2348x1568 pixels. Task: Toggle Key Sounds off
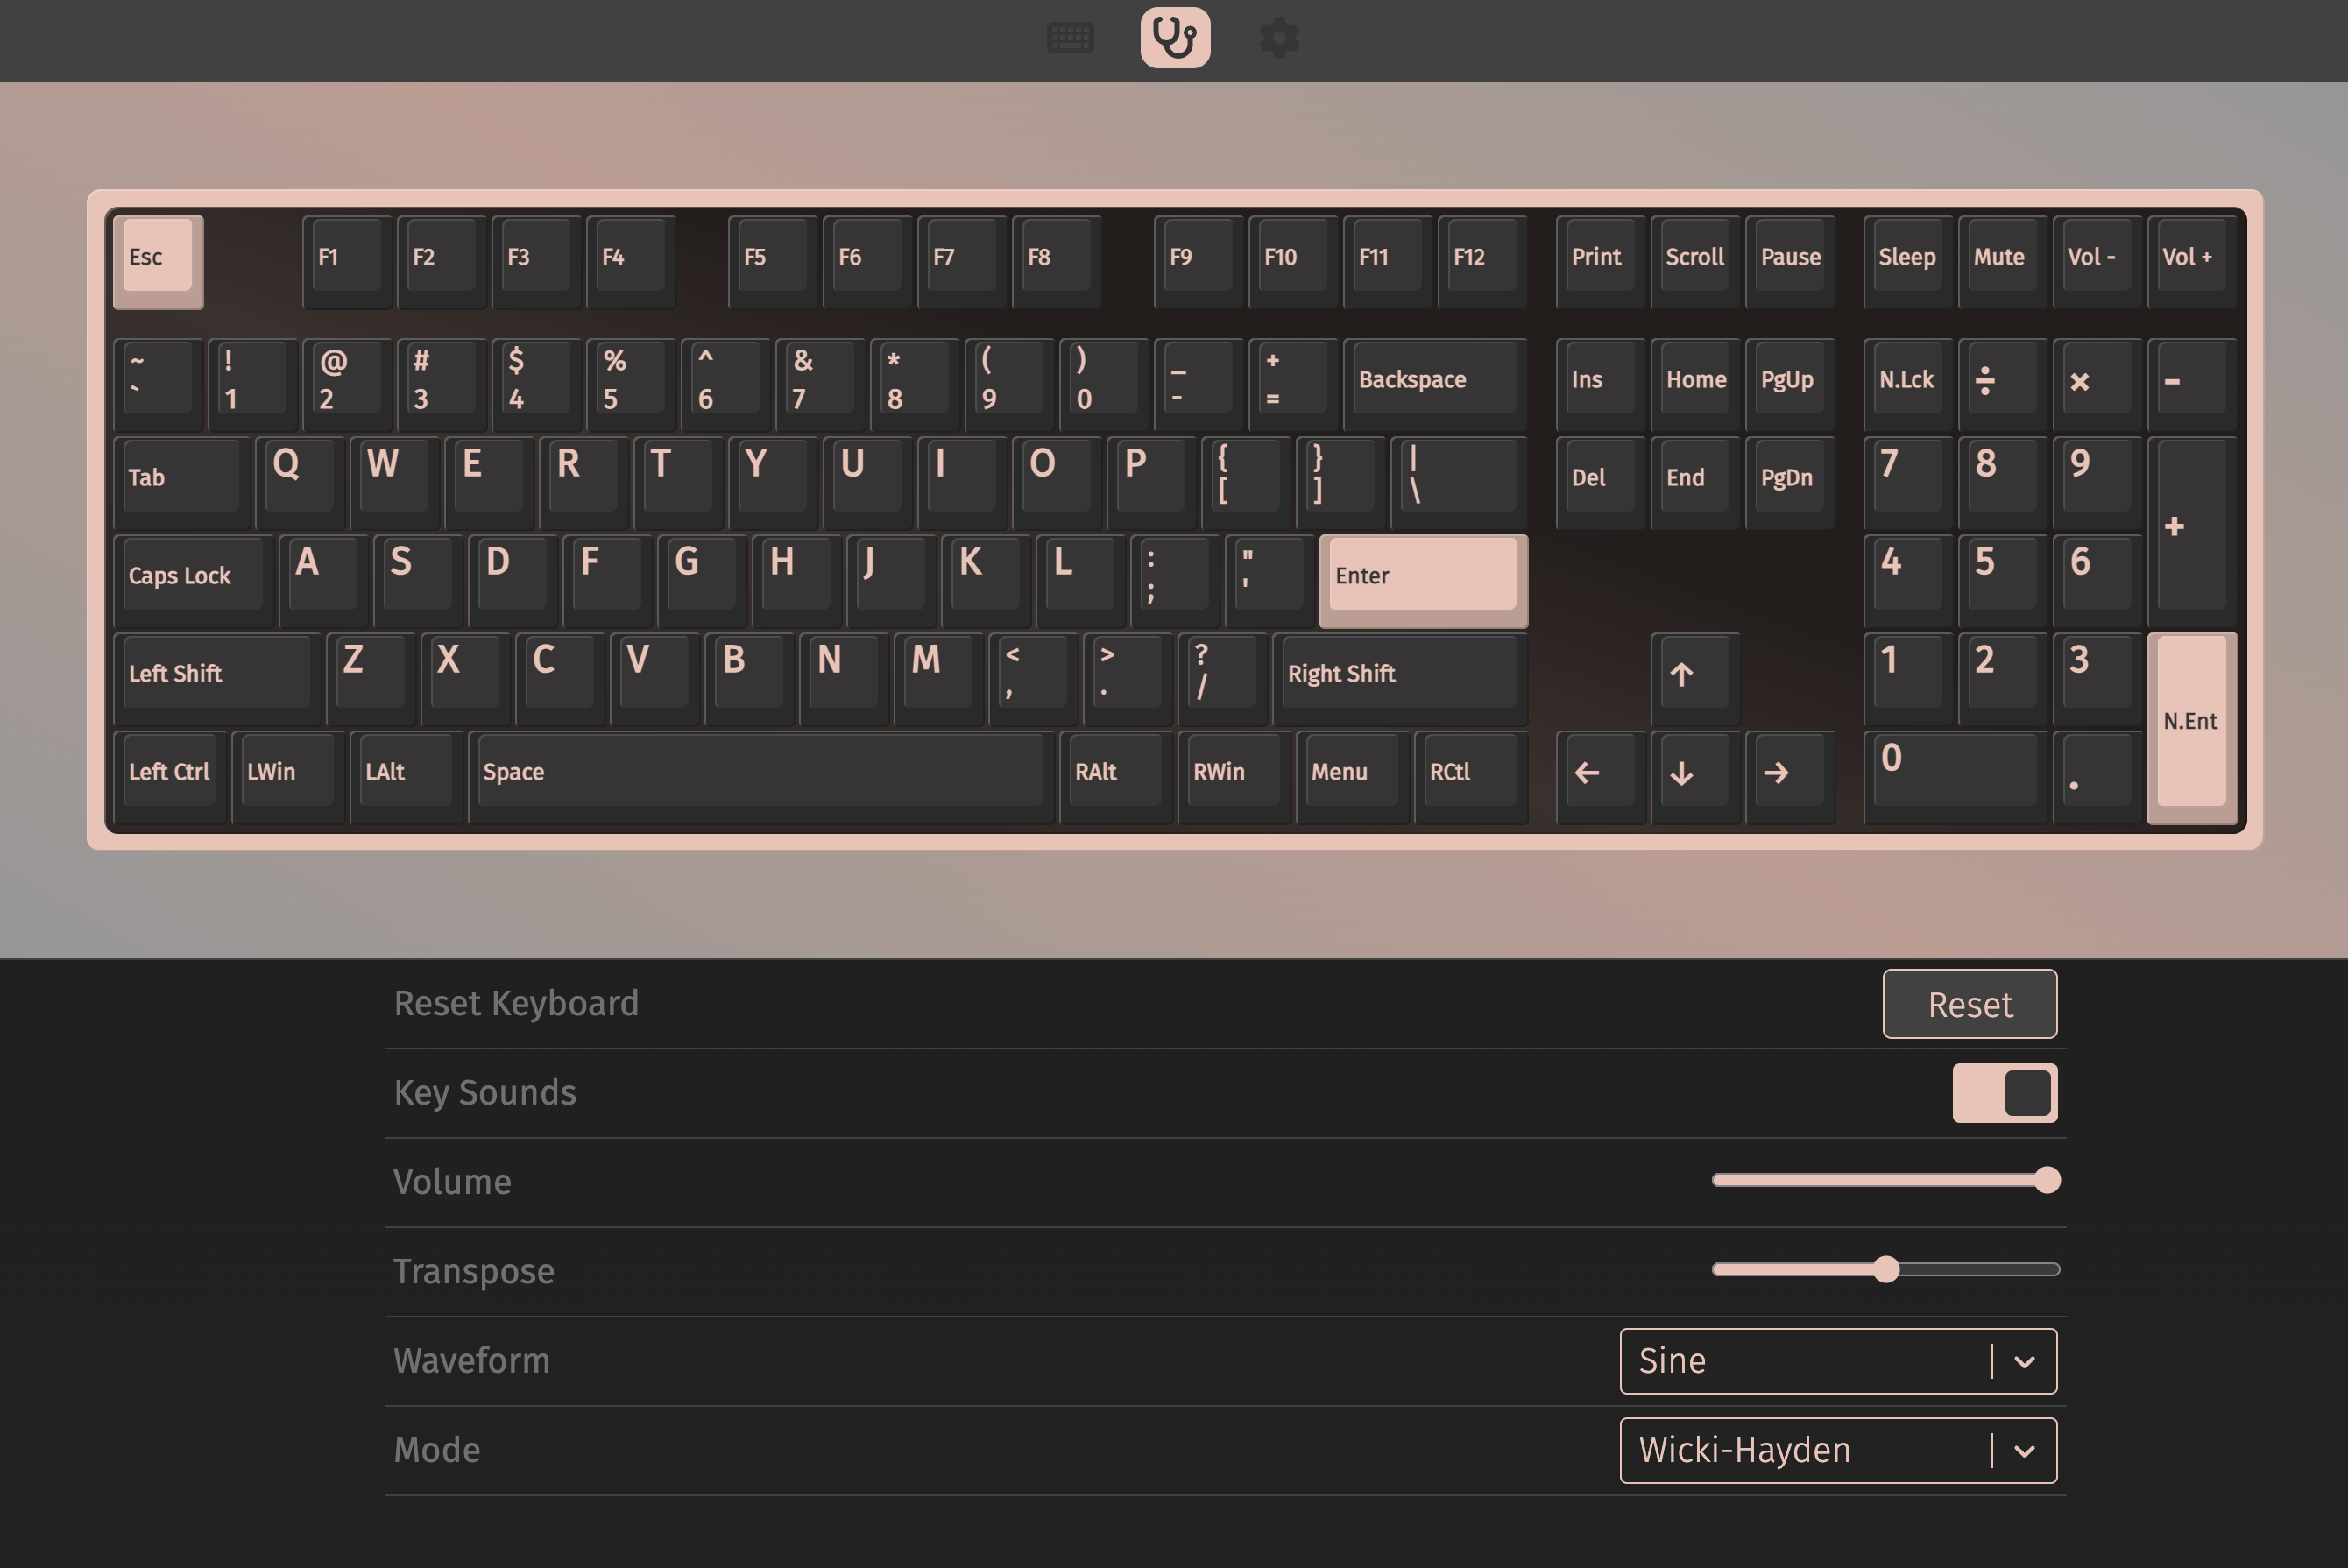click(2004, 1092)
